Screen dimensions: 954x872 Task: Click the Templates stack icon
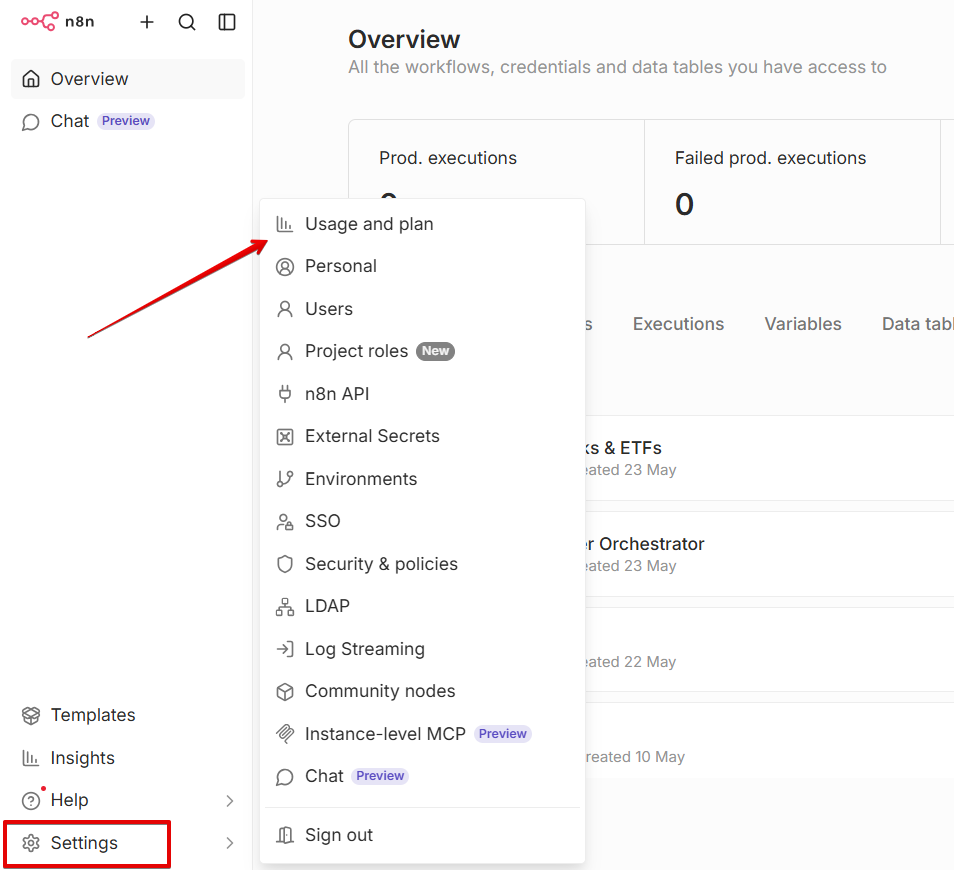click(x=30, y=716)
